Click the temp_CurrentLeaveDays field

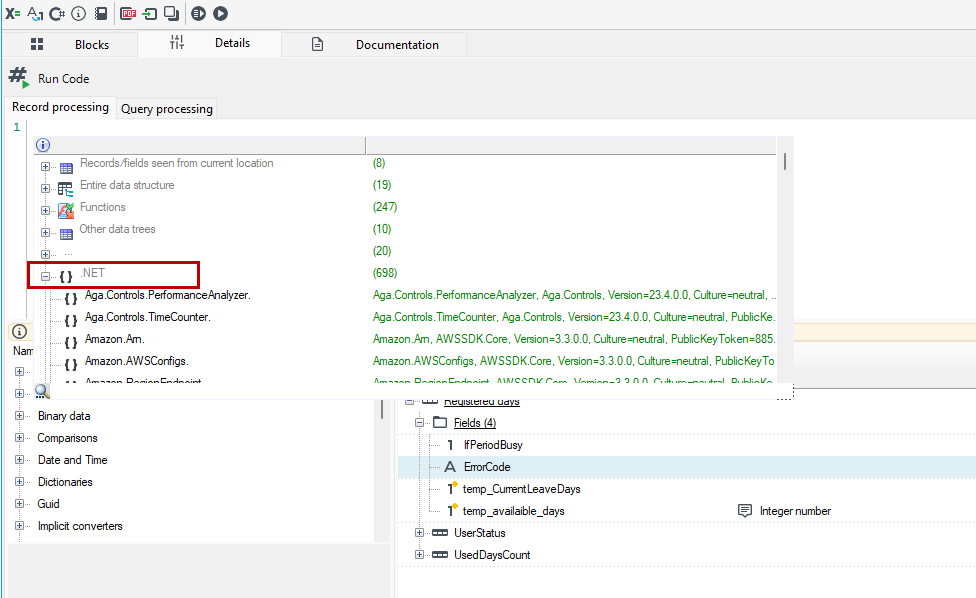[x=522, y=489]
